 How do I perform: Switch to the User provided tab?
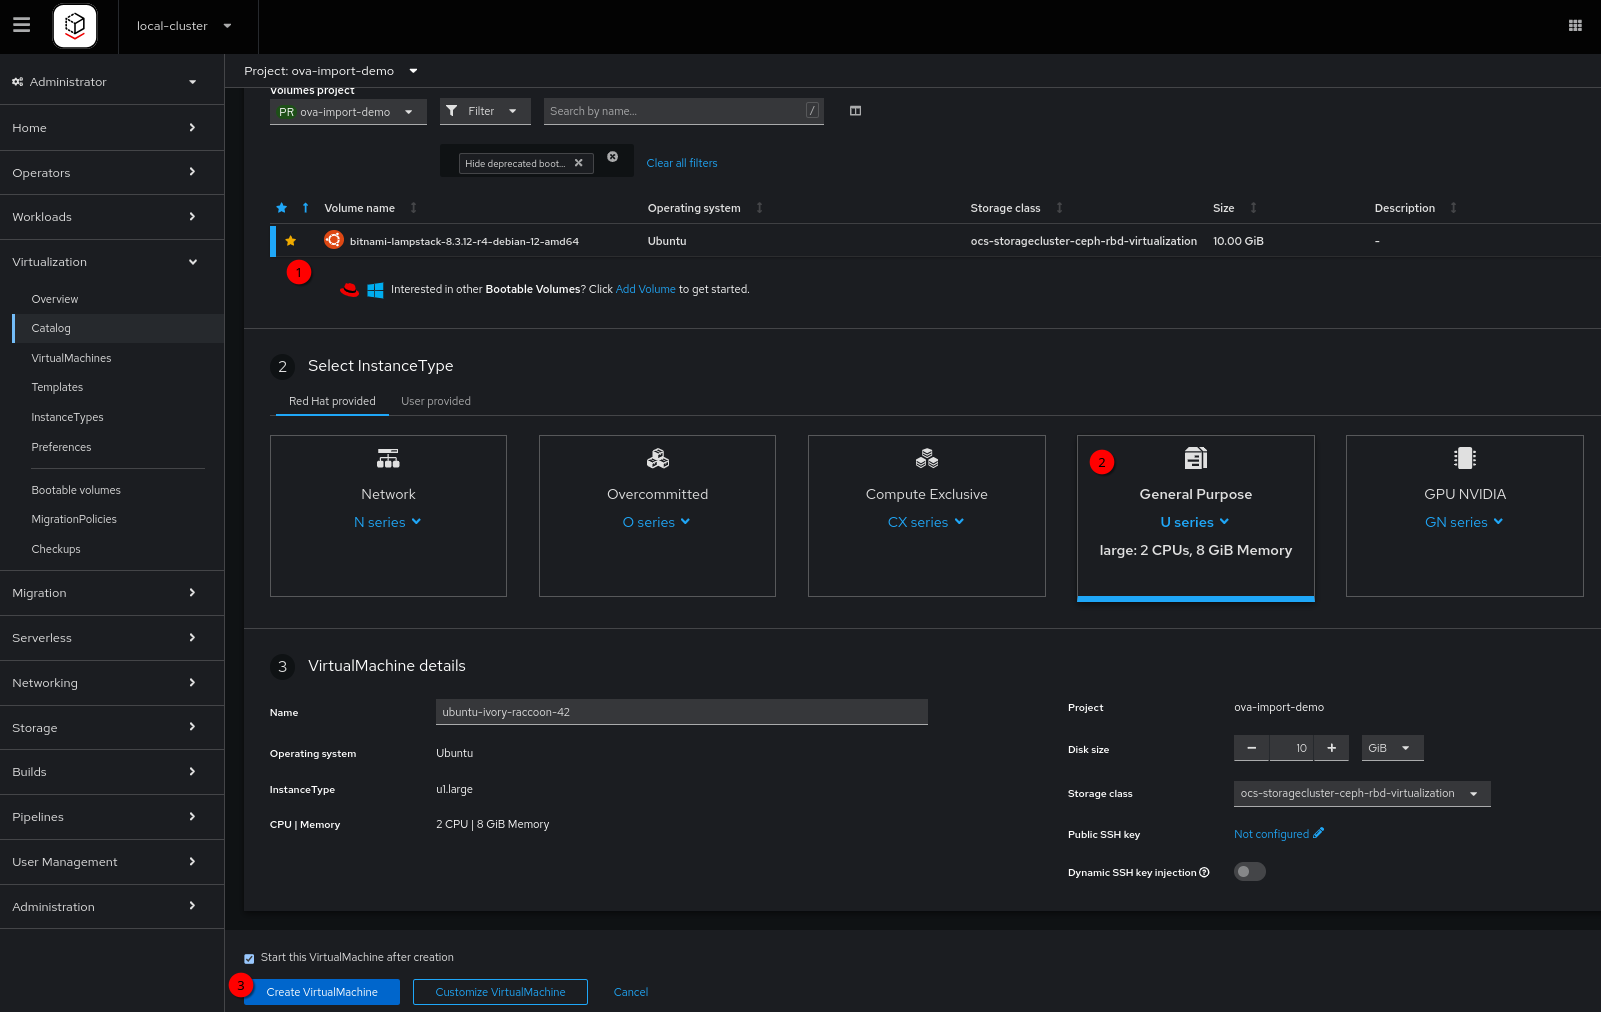436,401
